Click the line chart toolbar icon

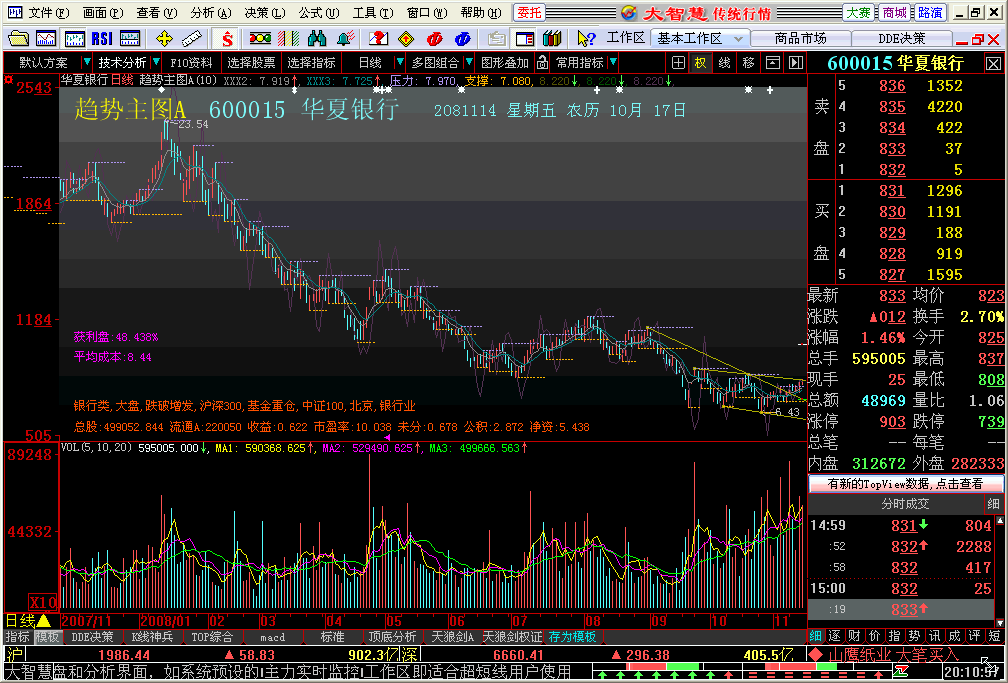coord(46,39)
